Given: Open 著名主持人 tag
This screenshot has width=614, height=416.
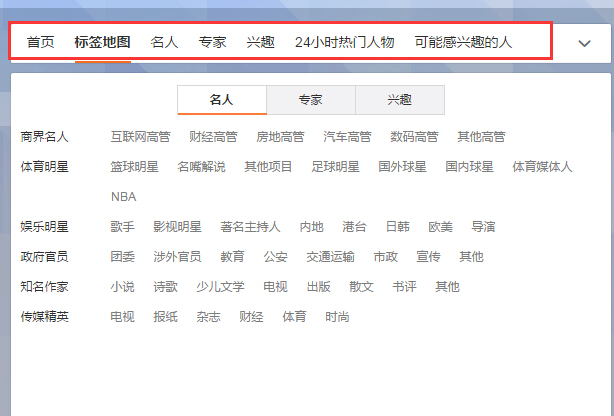Looking at the screenshot, I should pos(250,227).
